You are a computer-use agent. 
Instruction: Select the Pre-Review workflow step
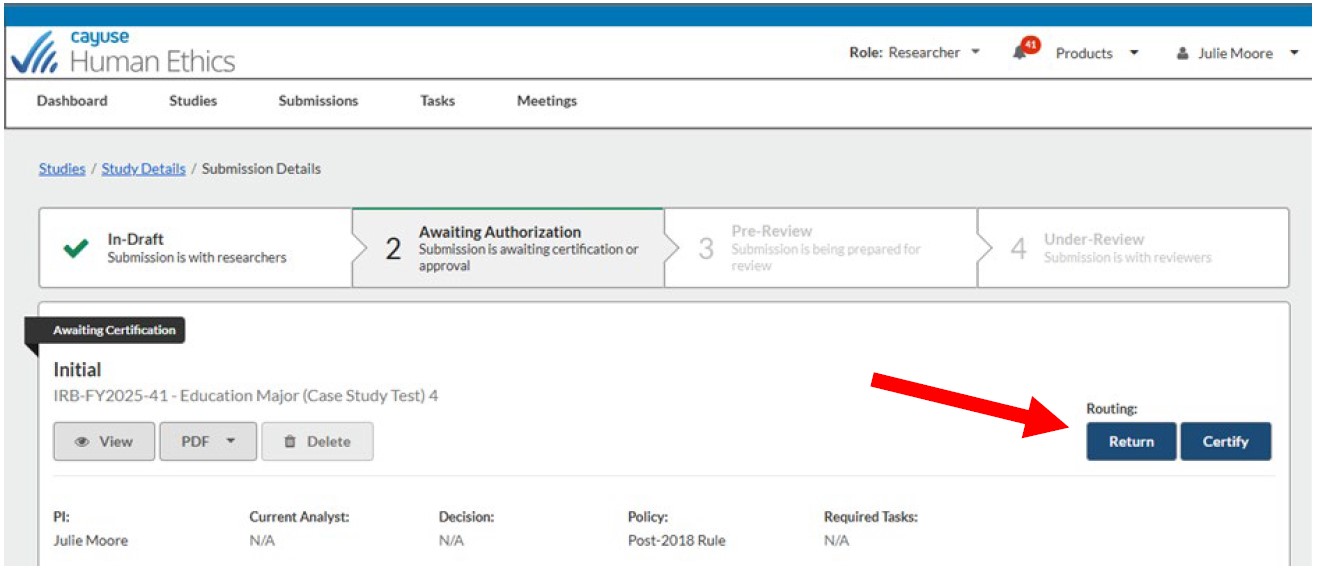tap(820, 248)
